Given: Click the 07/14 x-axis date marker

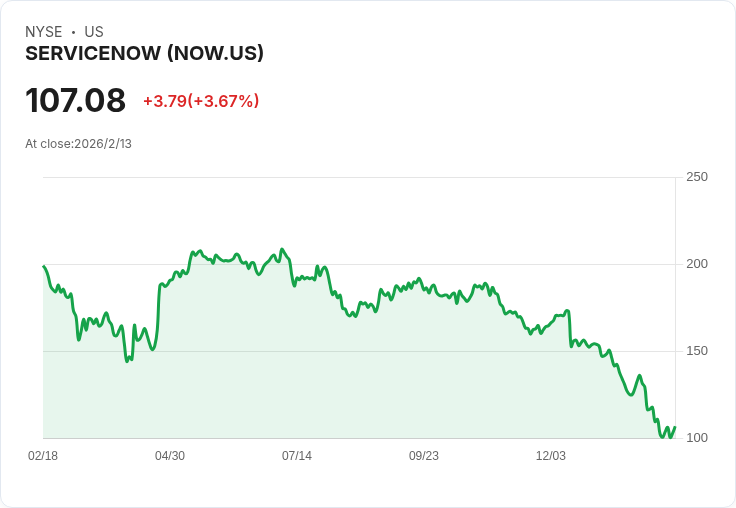Looking at the screenshot, I should 297,456.
